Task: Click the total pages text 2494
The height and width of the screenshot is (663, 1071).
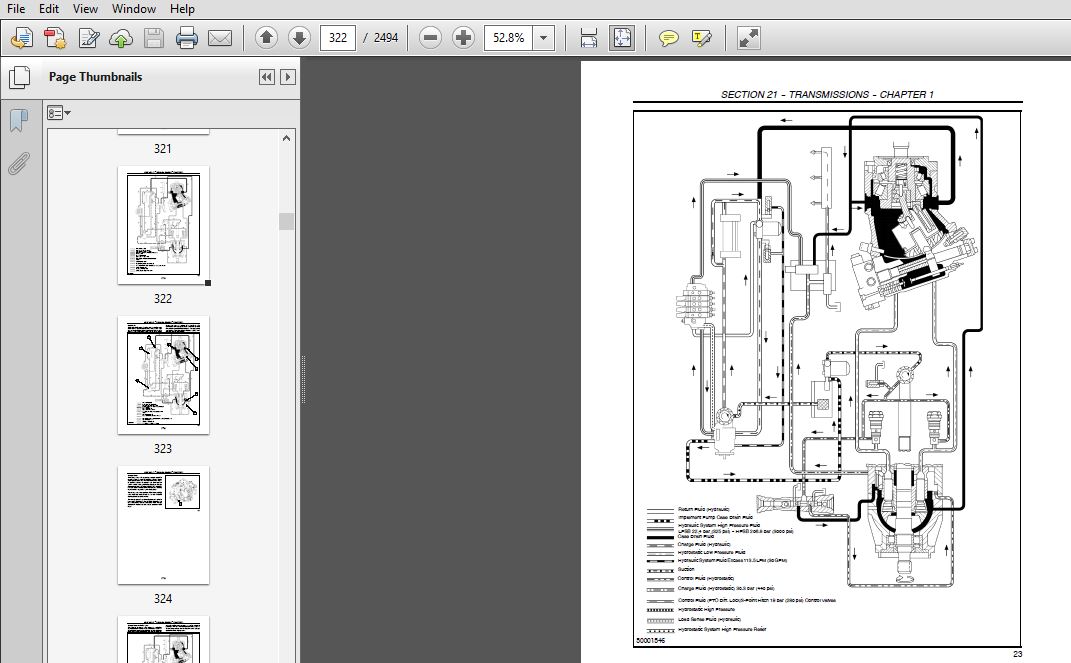Action: pyautogui.click(x=385, y=38)
